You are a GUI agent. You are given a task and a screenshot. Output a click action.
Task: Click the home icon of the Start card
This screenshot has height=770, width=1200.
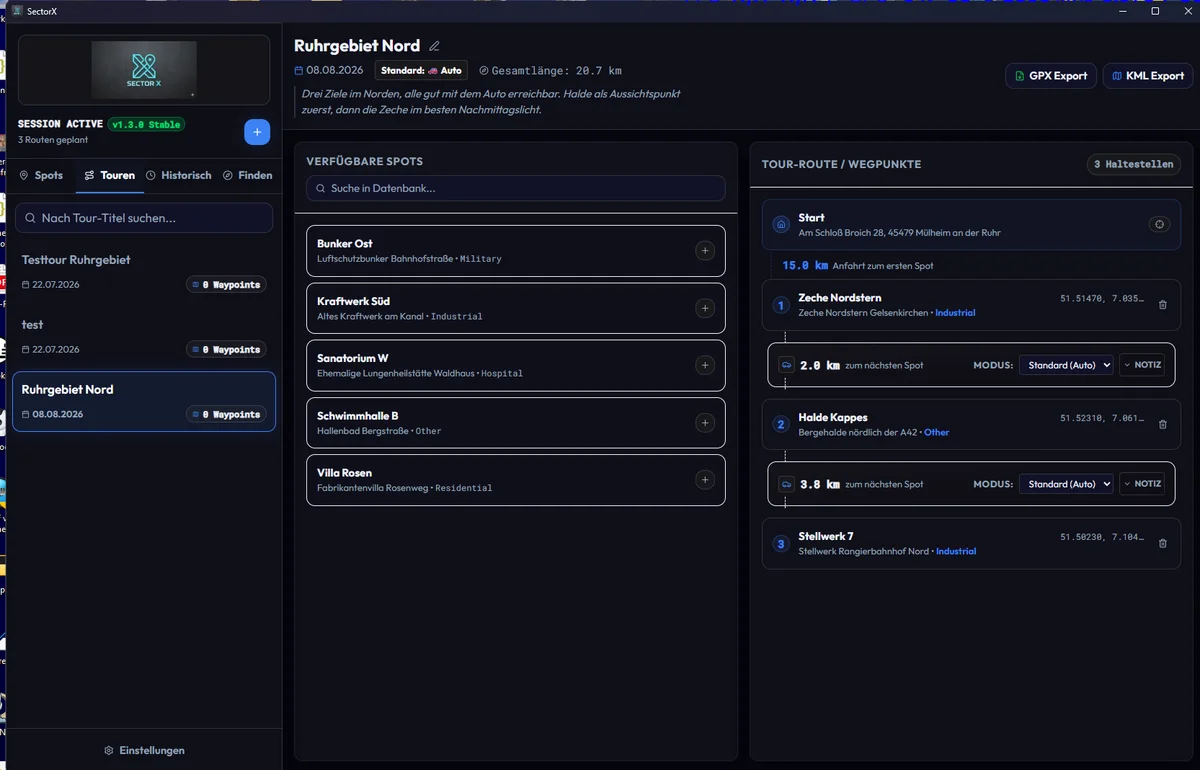pos(781,225)
